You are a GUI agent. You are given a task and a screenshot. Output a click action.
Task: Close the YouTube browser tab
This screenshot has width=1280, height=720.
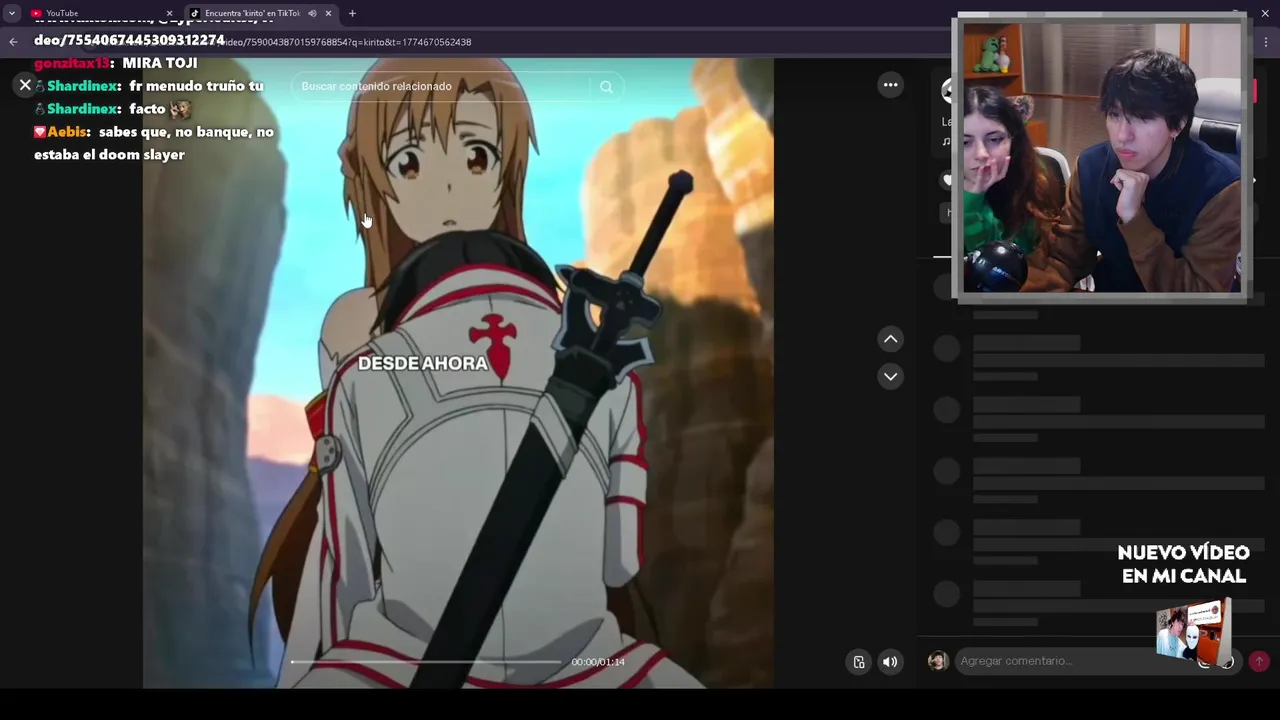pos(169,13)
